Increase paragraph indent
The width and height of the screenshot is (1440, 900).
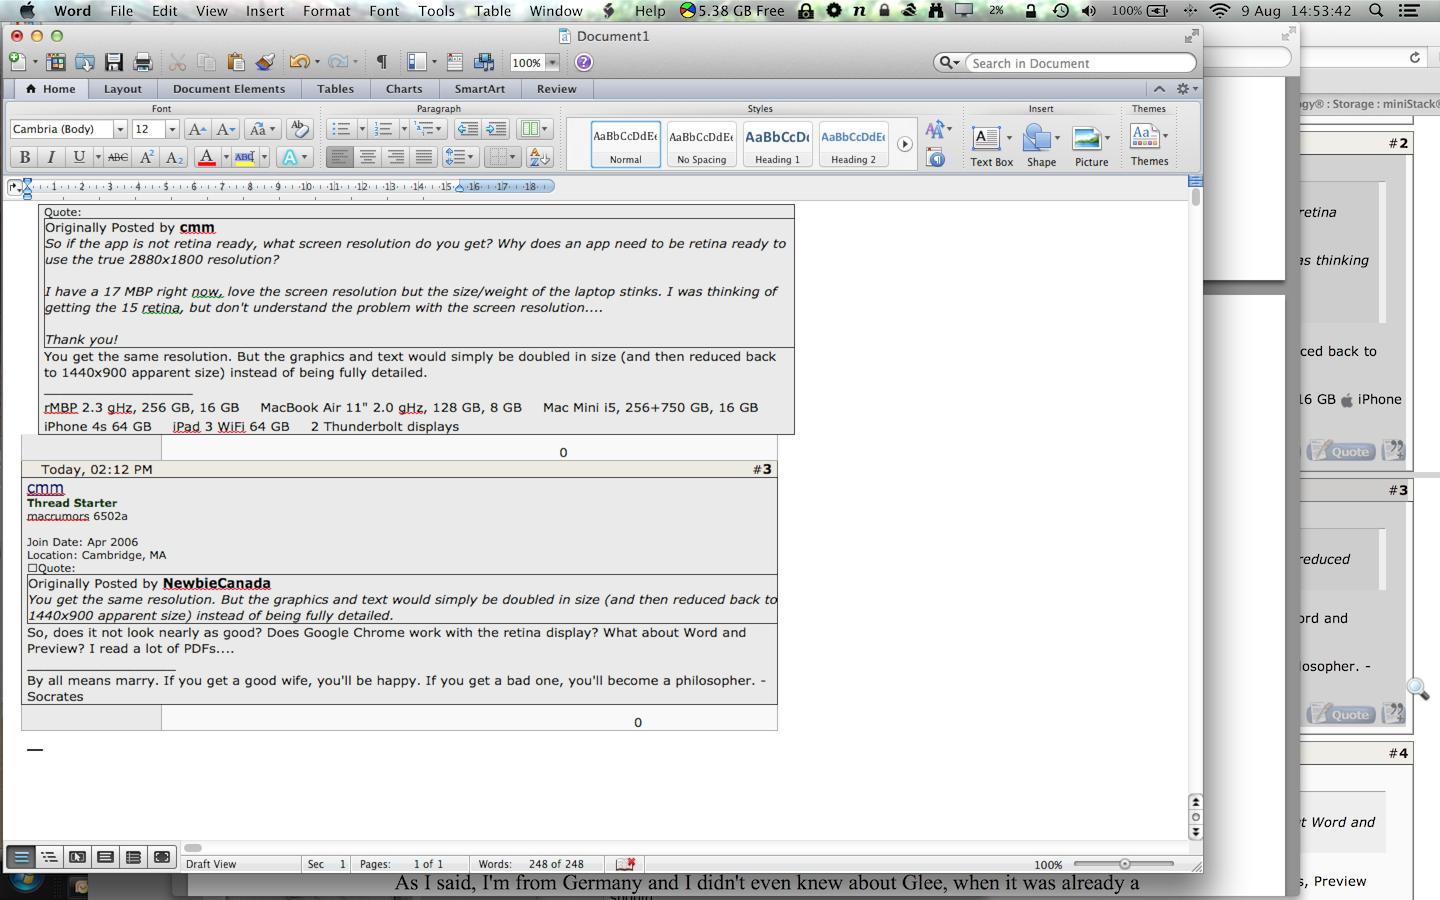[x=496, y=129]
